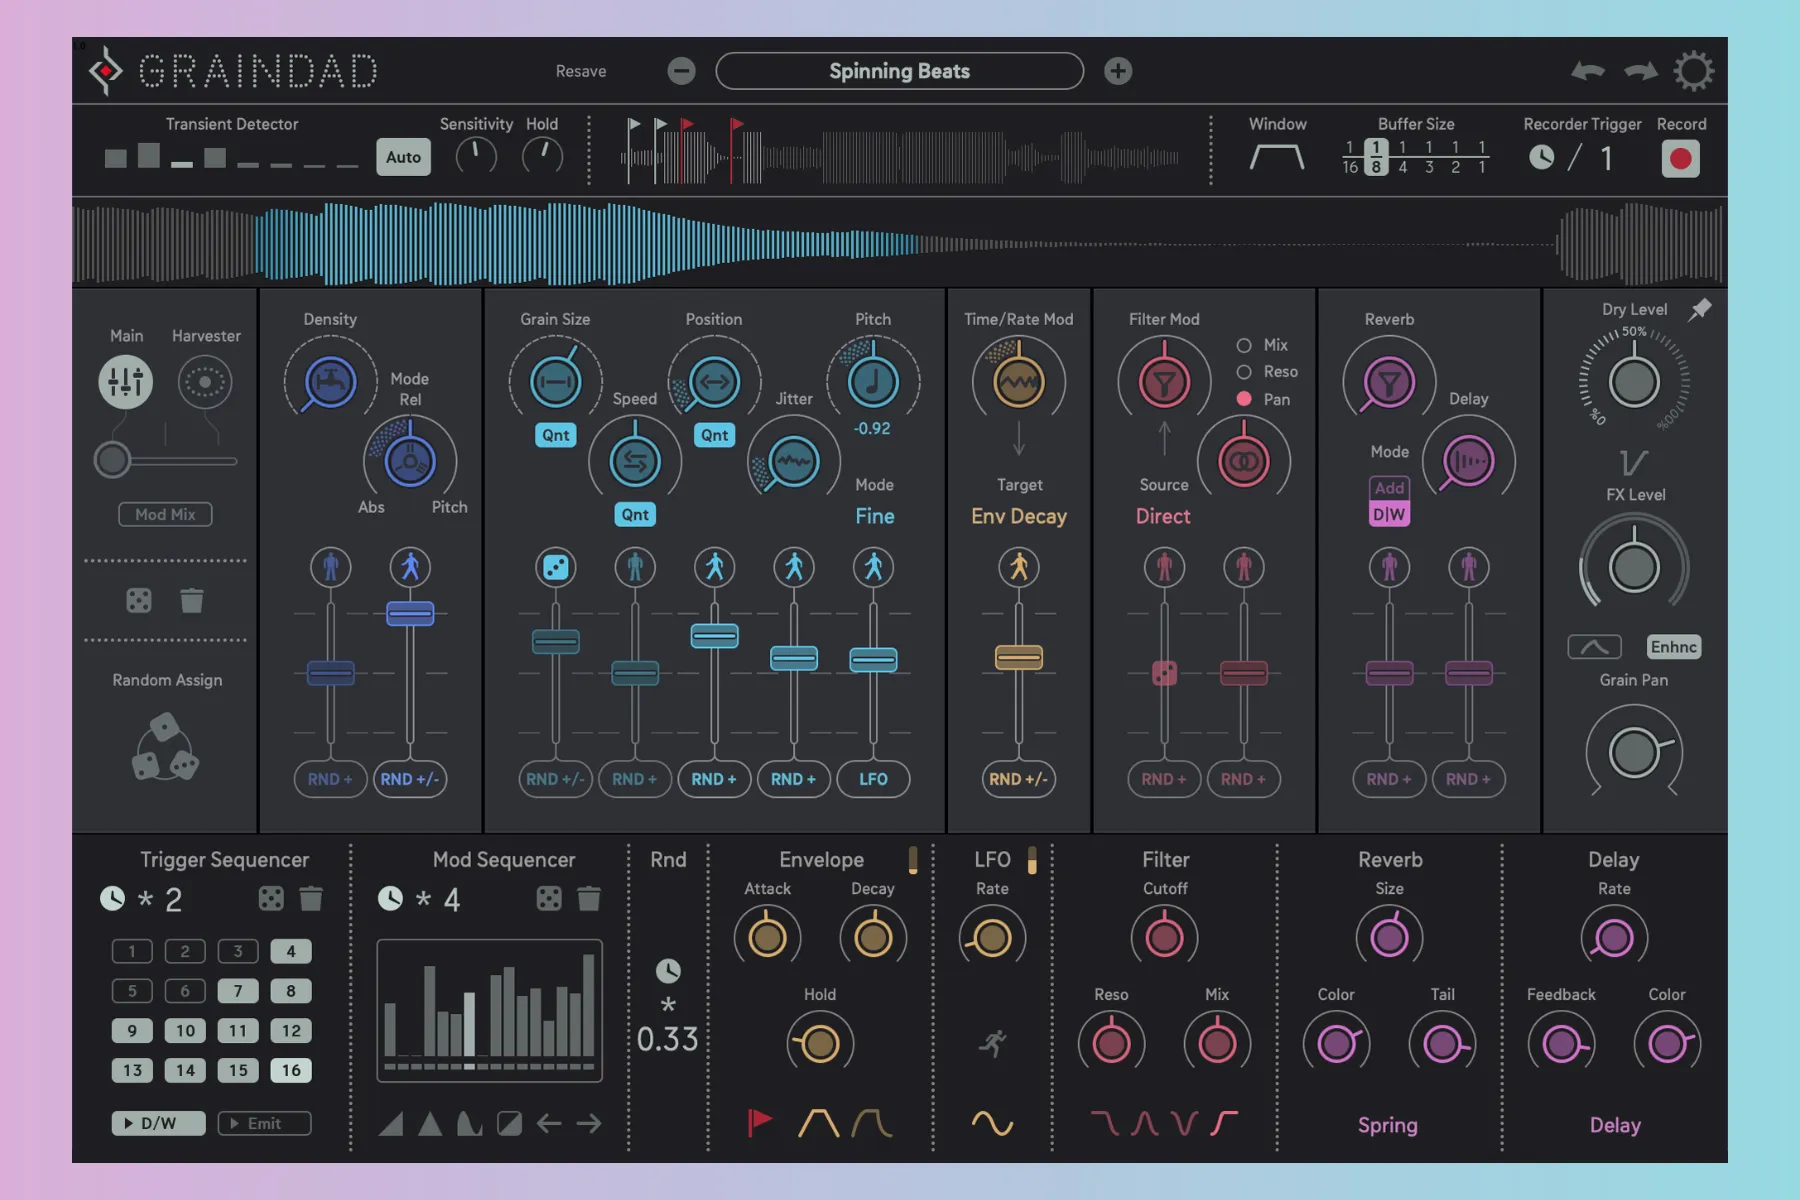The width and height of the screenshot is (1800, 1200).
Task: Select buffer size 1/8
Action: coord(1376,157)
